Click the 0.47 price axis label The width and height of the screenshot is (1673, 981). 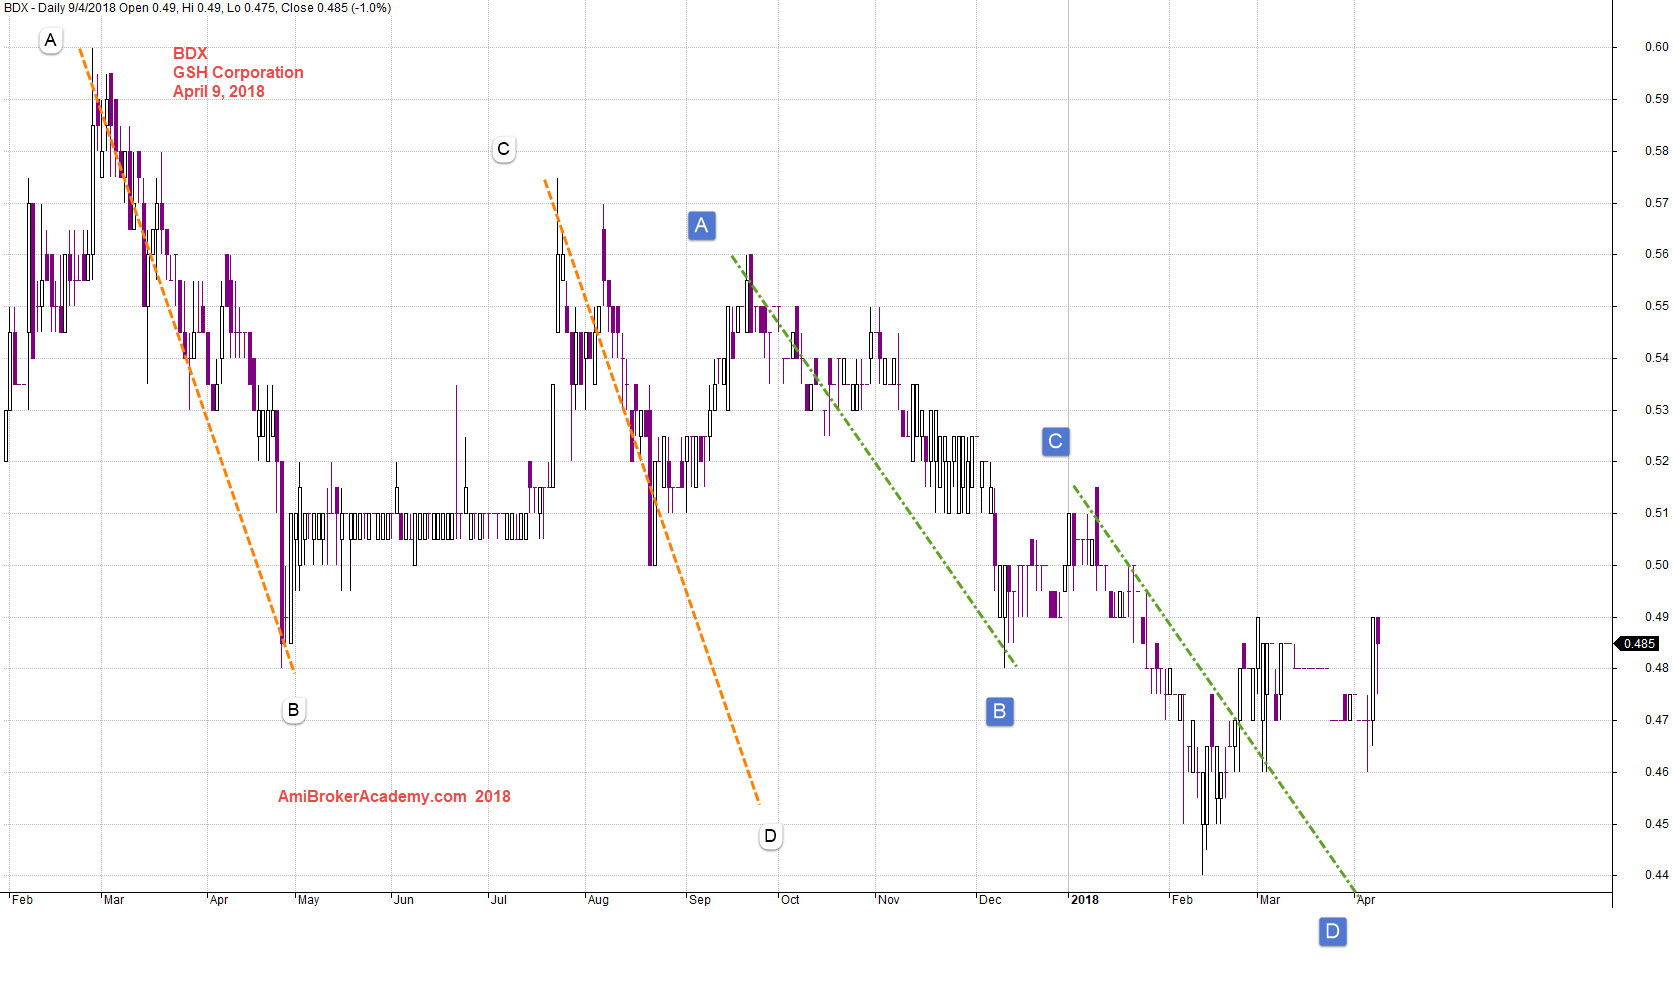point(1656,720)
